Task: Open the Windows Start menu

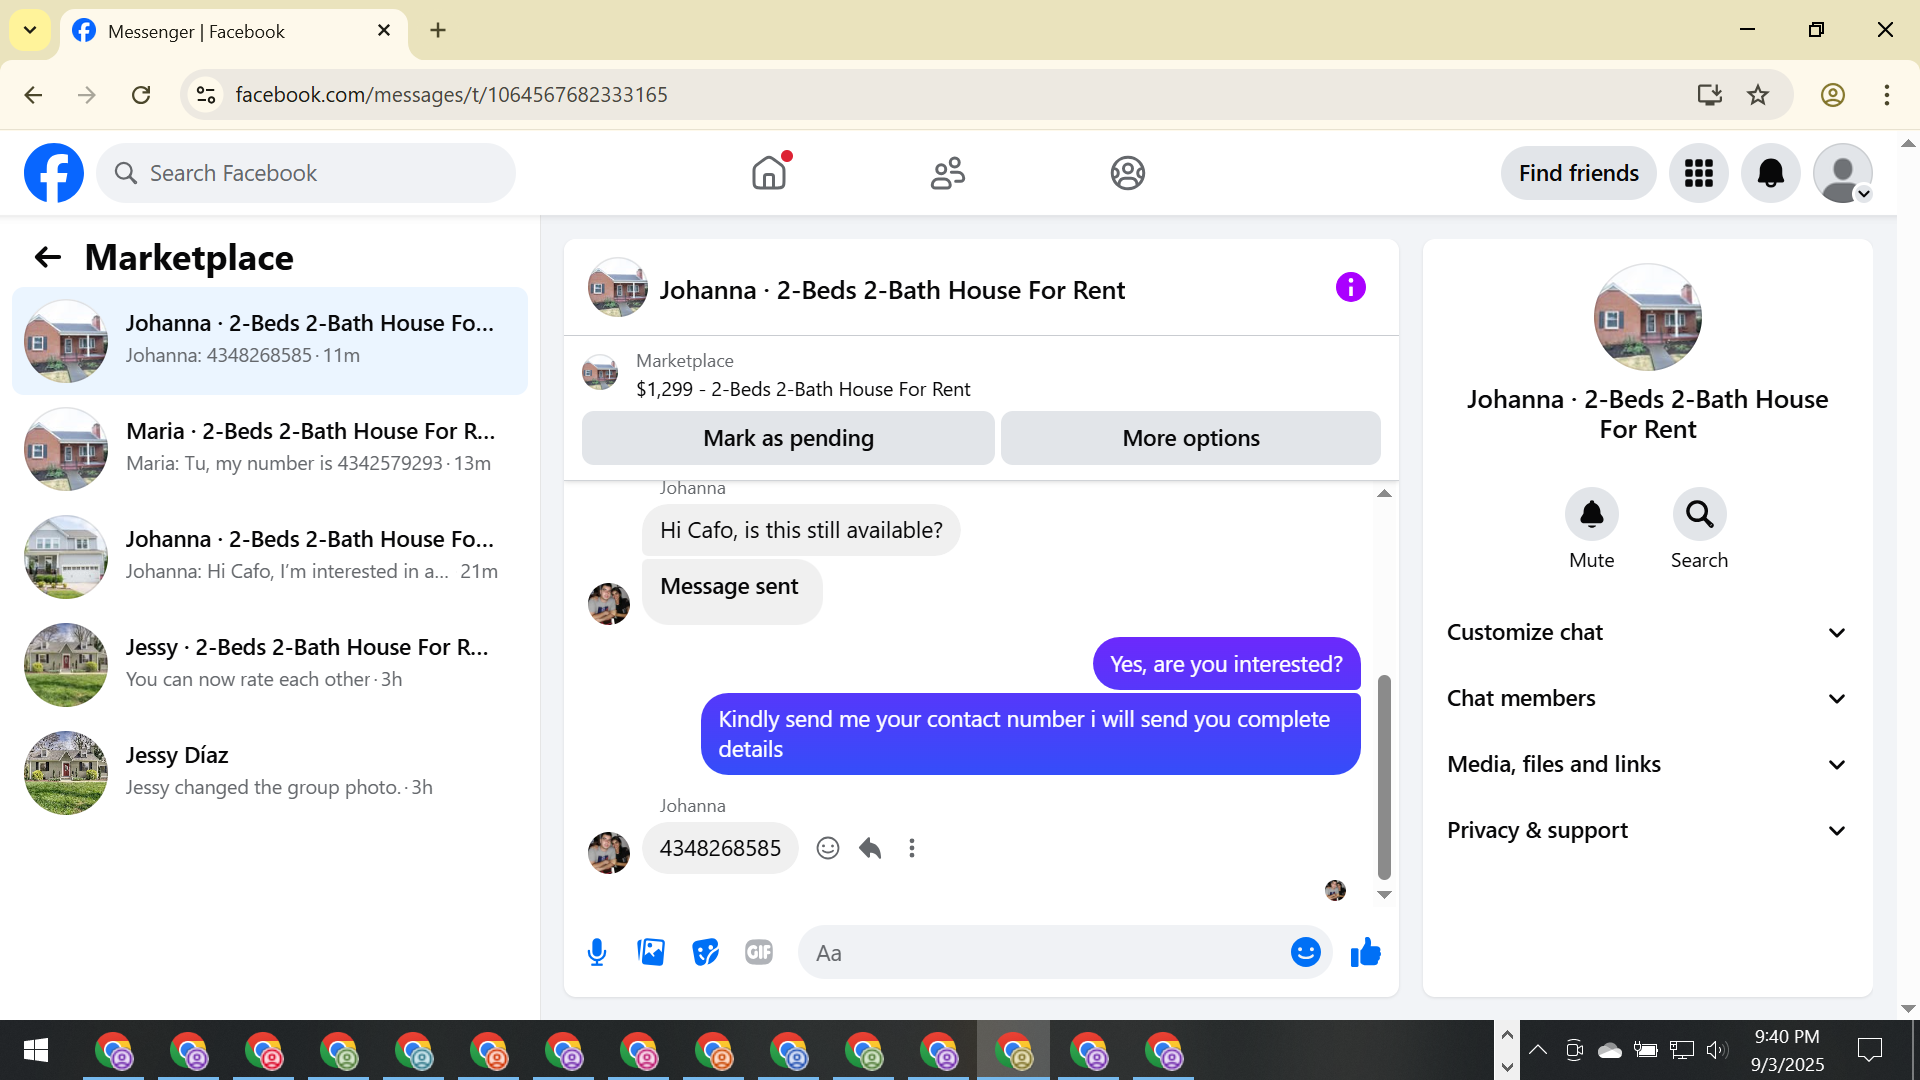Action: 36,1050
